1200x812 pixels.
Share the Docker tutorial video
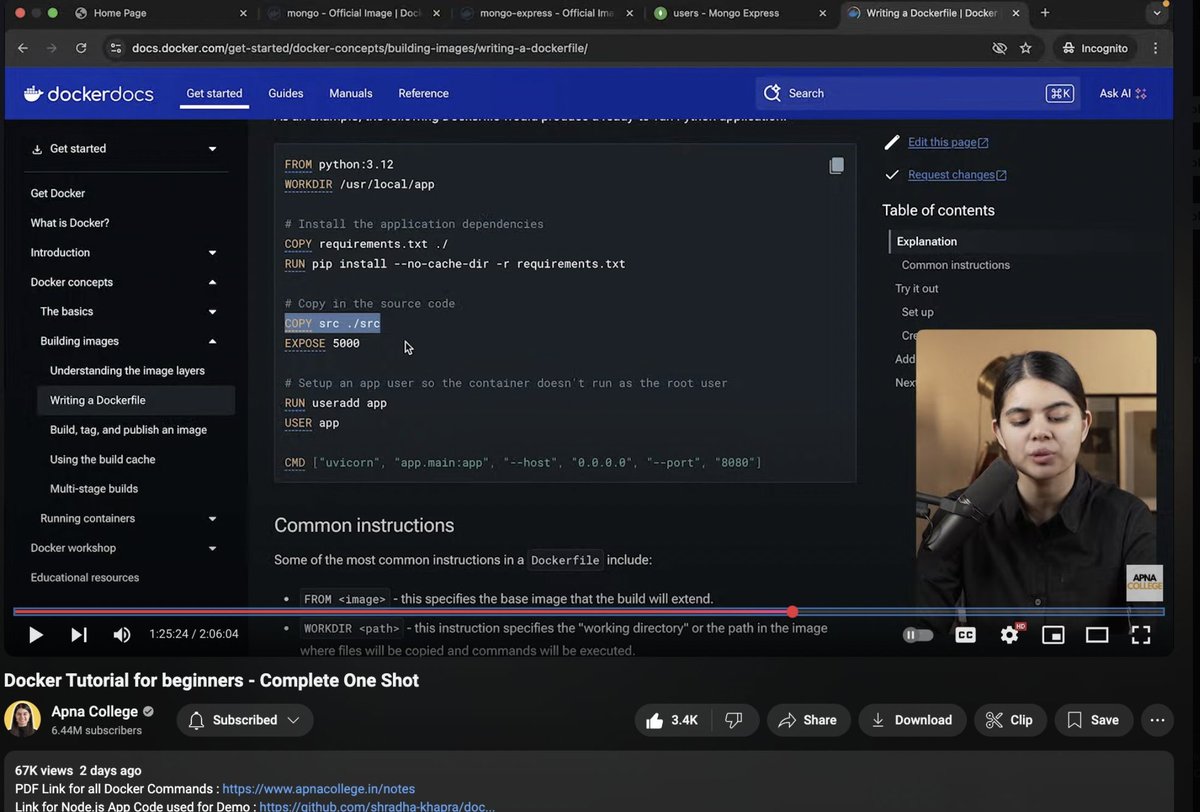[x=807, y=720]
